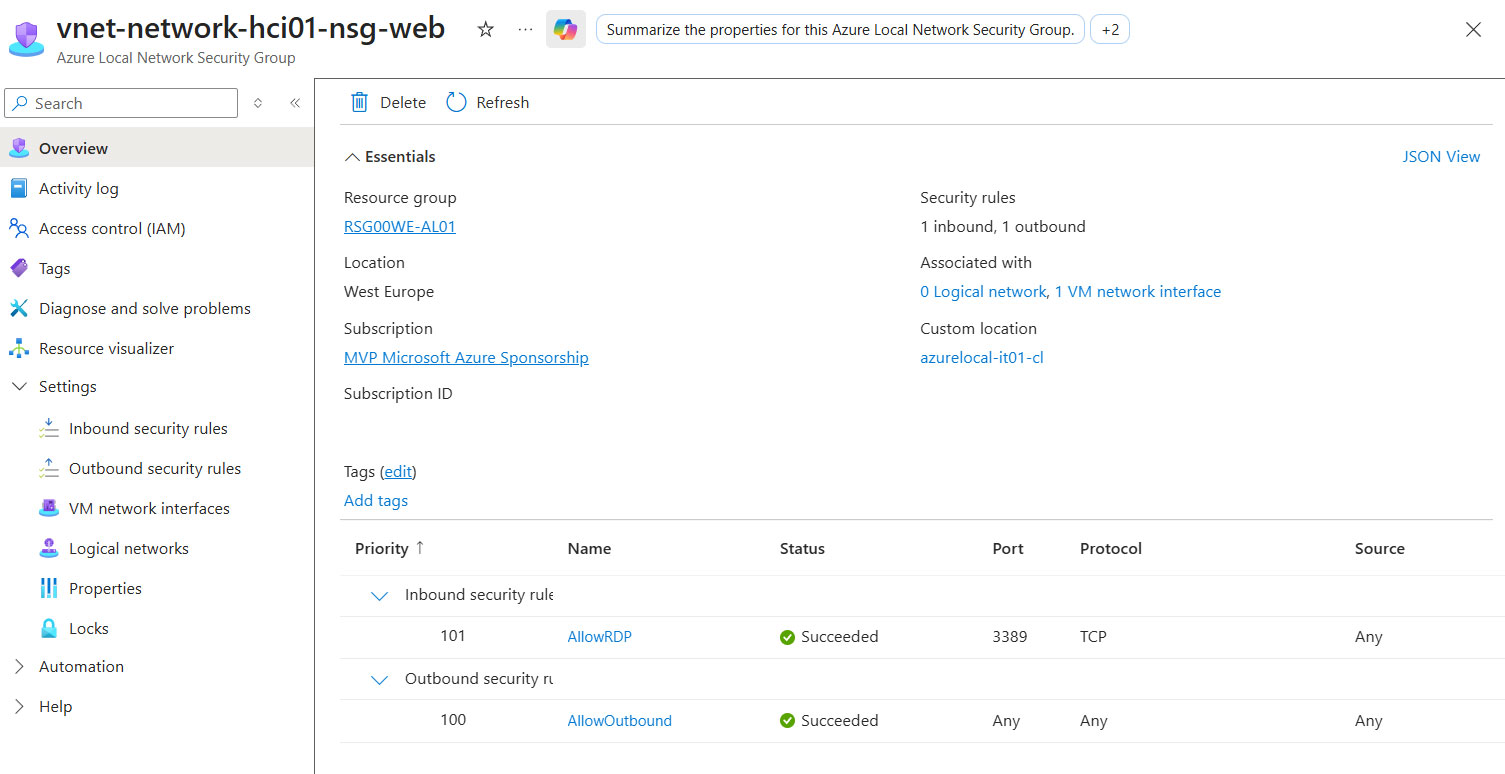Click the Protocol column header
The height and width of the screenshot is (774, 1505).
click(x=1111, y=548)
